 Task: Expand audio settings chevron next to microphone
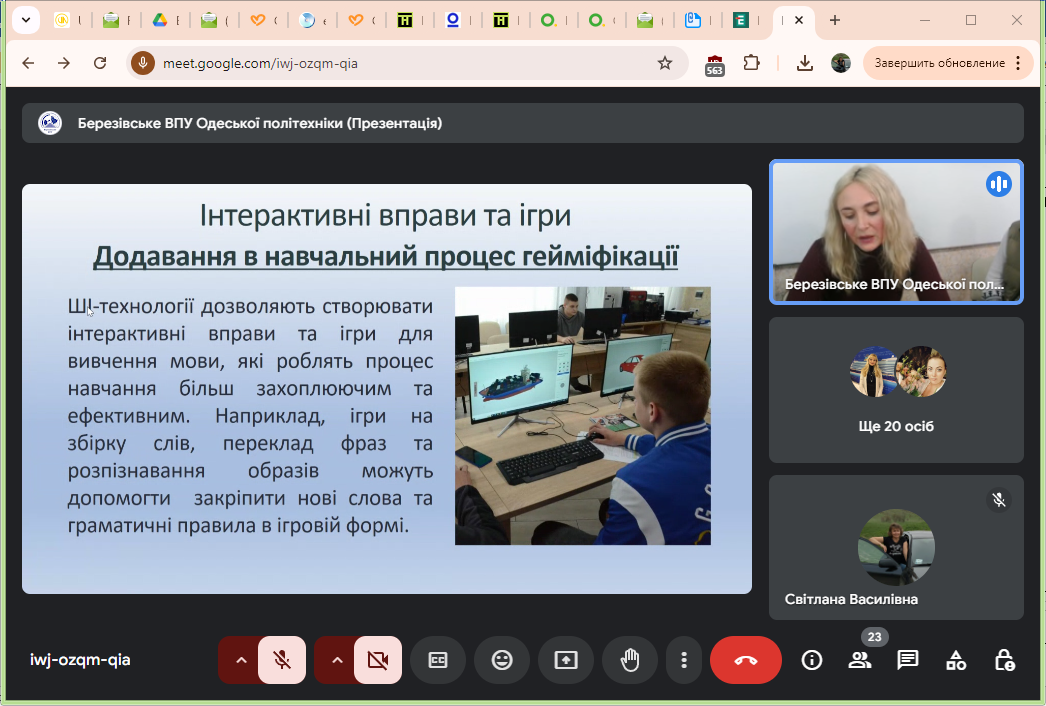coord(240,660)
